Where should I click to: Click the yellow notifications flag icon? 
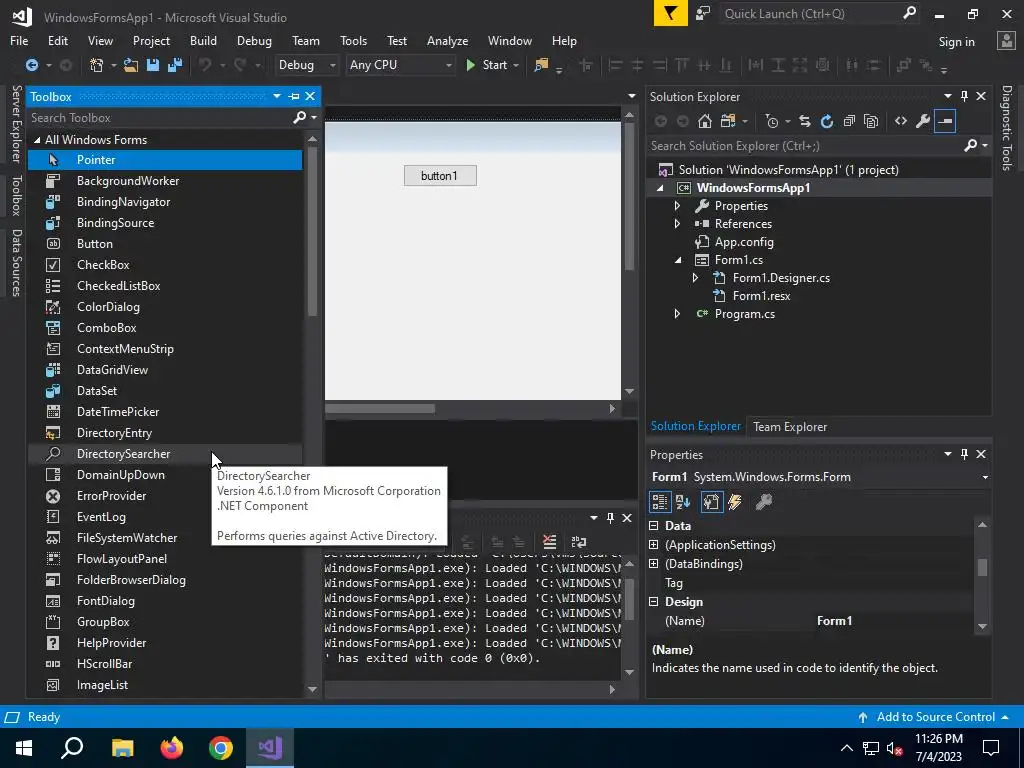click(671, 13)
